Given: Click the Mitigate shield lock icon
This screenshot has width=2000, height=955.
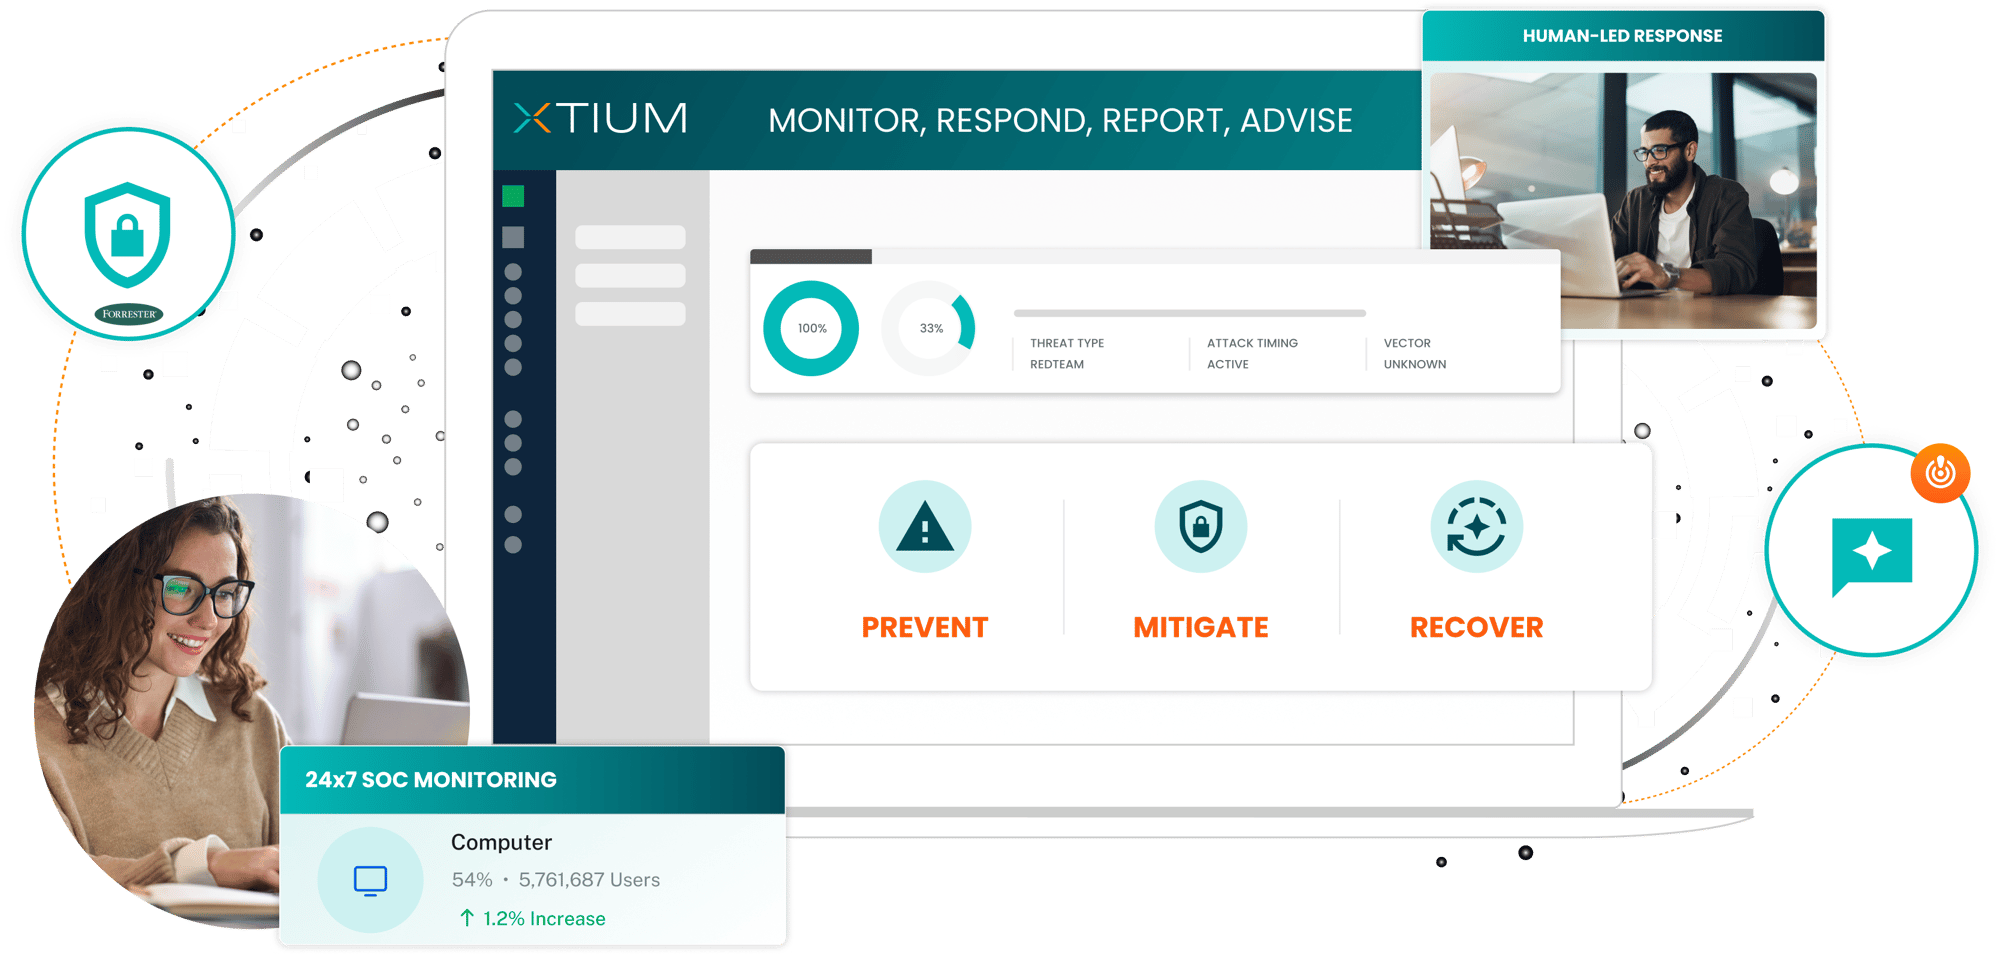Looking at the screenshot, I should [x=1201, y=527].
